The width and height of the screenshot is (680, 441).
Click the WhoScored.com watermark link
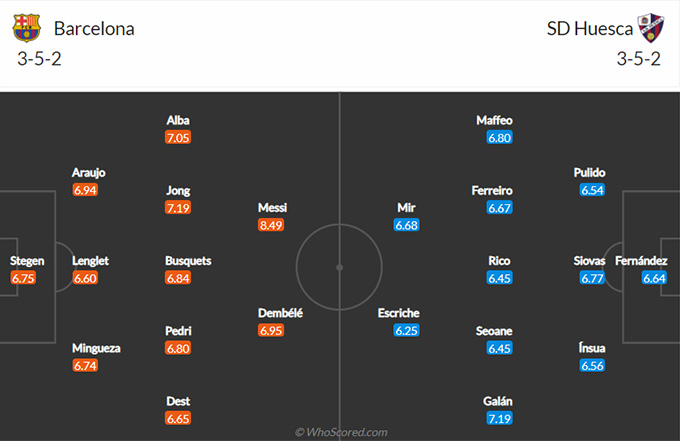(x=341, y=432)
